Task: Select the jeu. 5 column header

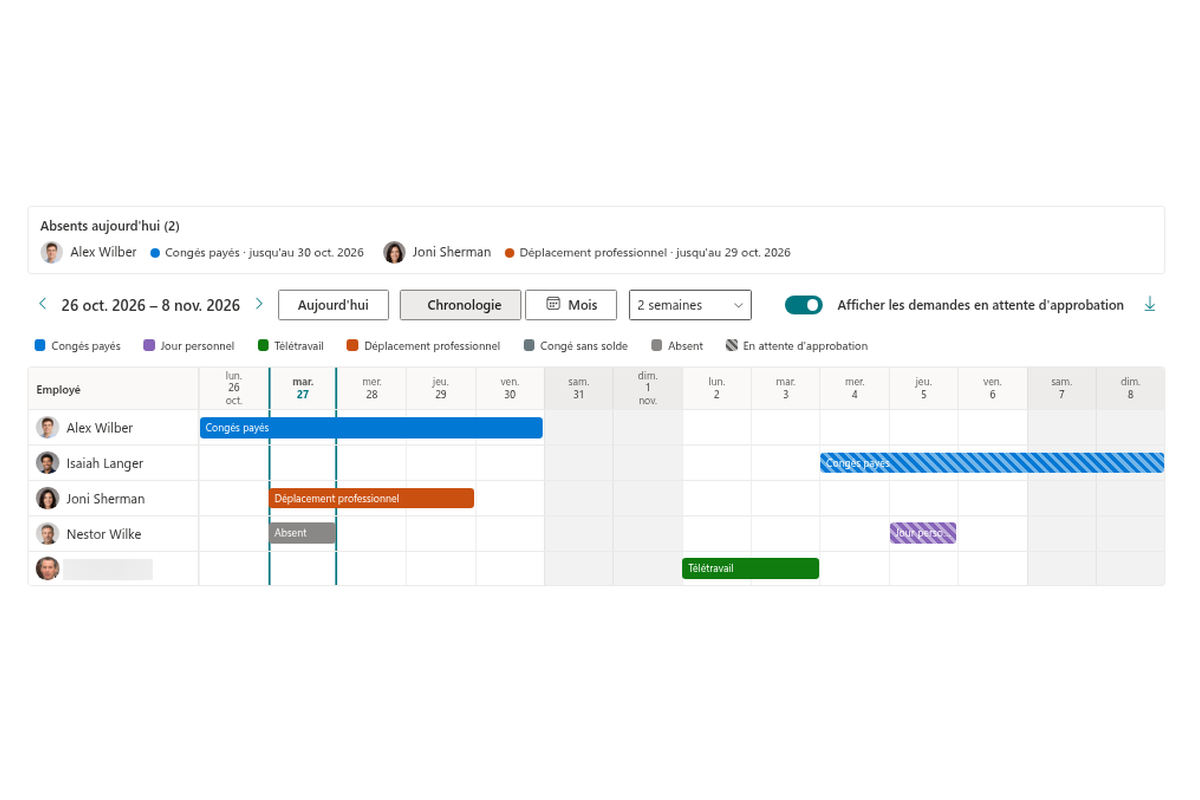Action: [x=923, y=388]
